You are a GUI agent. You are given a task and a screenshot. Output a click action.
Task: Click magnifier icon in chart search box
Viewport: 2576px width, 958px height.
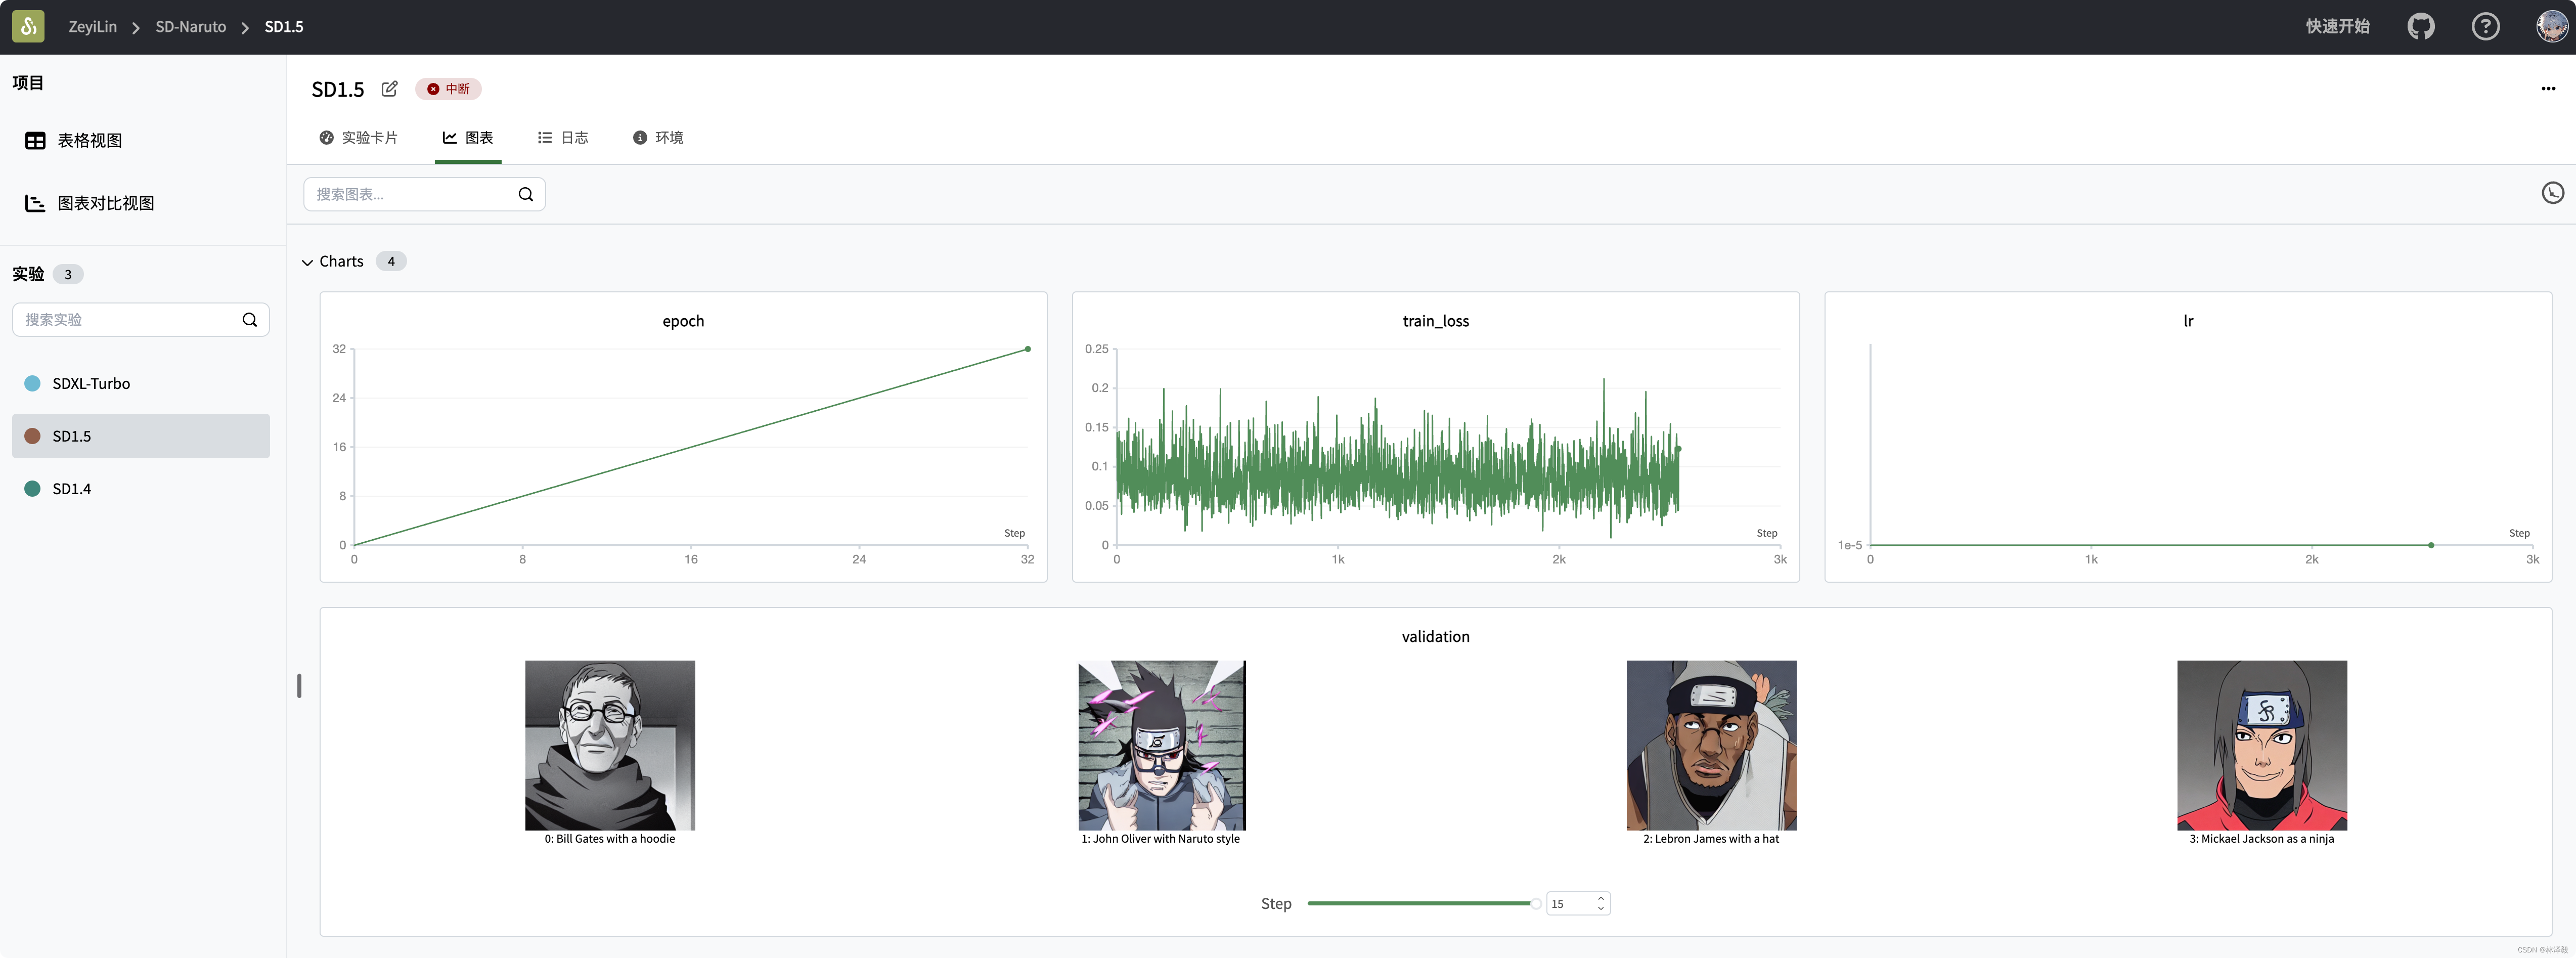(x=526, y=194)
